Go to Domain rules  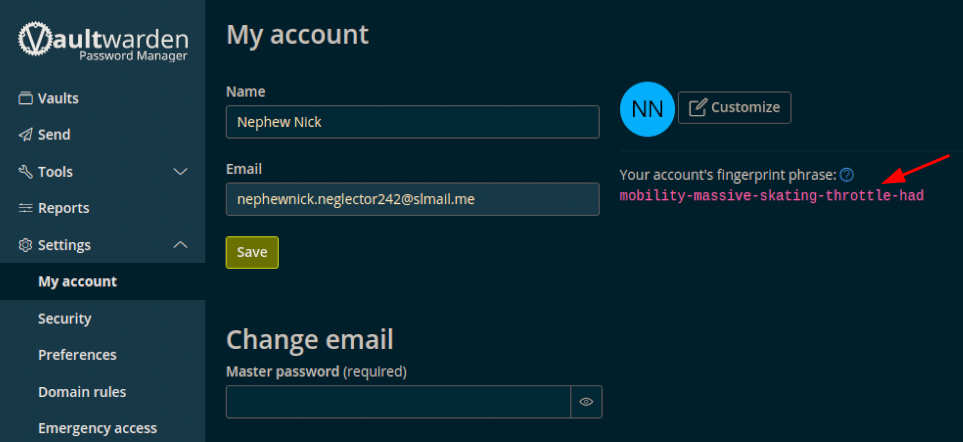82,392
